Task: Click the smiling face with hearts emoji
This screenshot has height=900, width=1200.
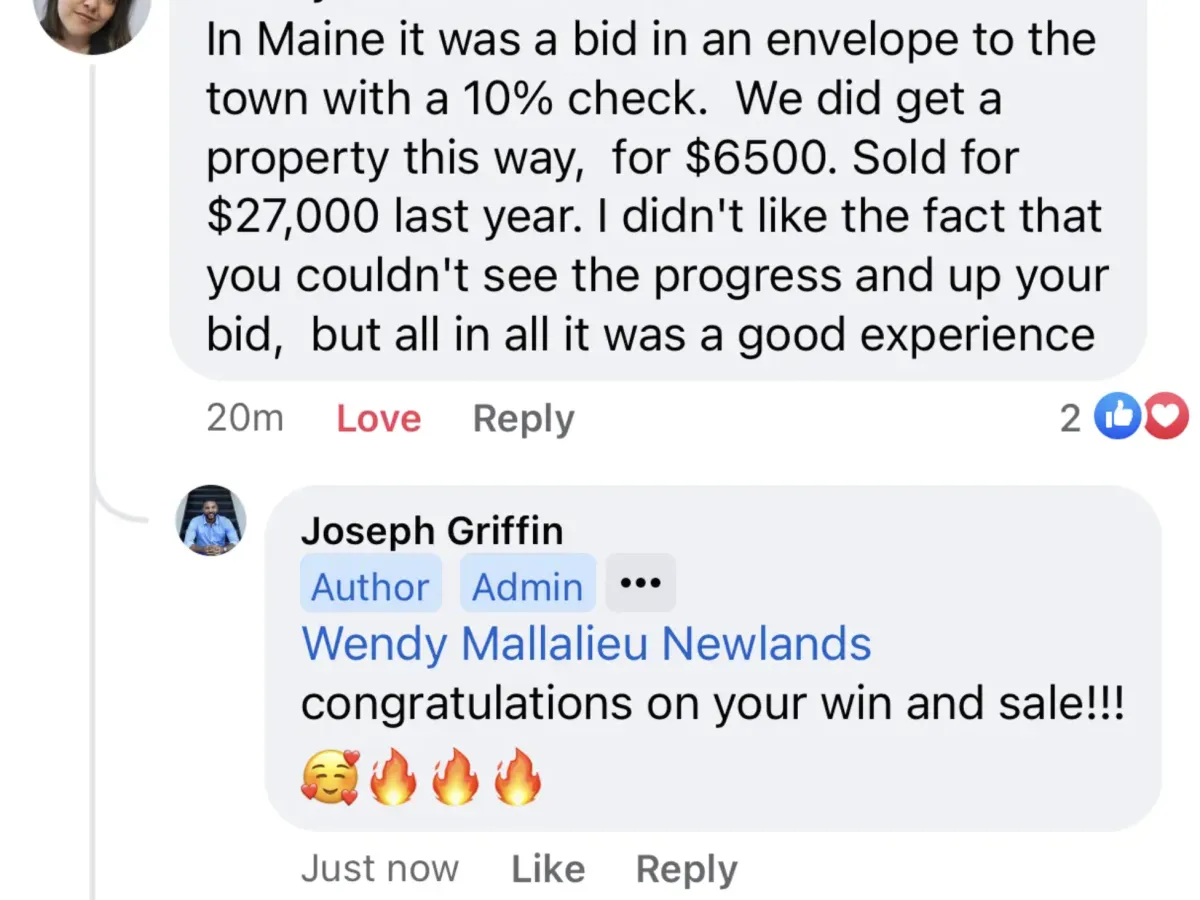Action: pos(329,777)
